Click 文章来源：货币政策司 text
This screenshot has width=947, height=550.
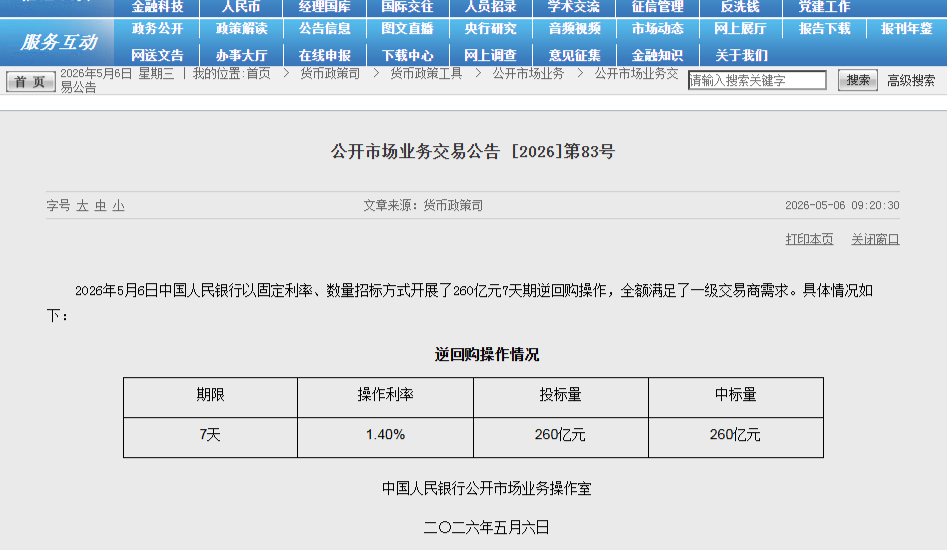(x=423, y=205)
